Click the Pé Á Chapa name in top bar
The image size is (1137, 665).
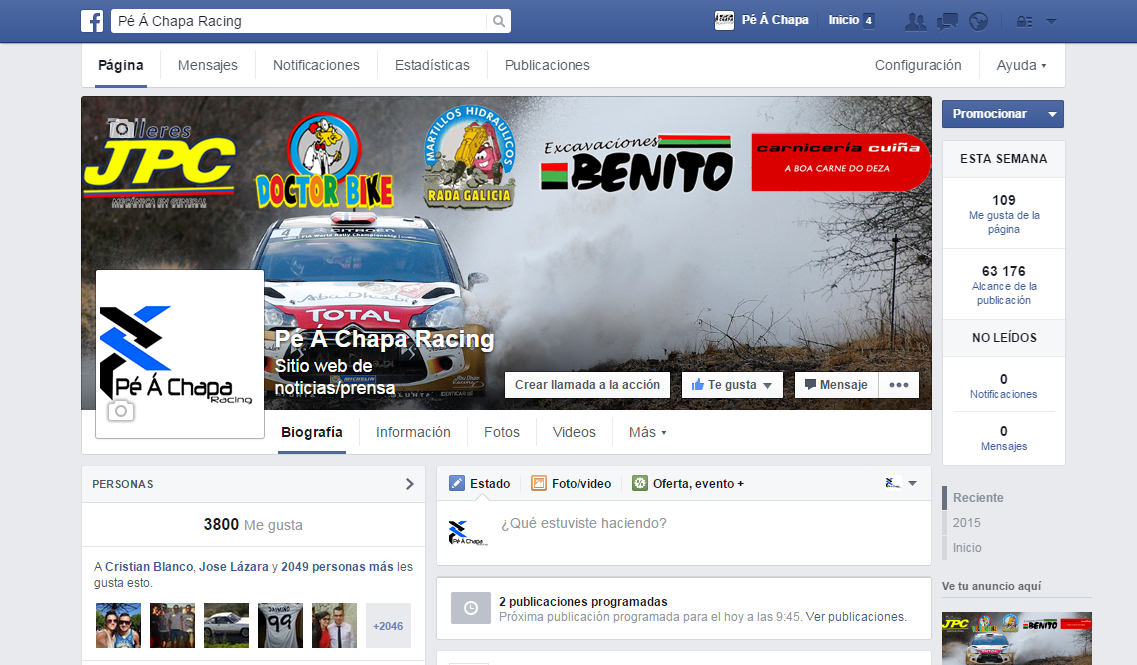775,20
